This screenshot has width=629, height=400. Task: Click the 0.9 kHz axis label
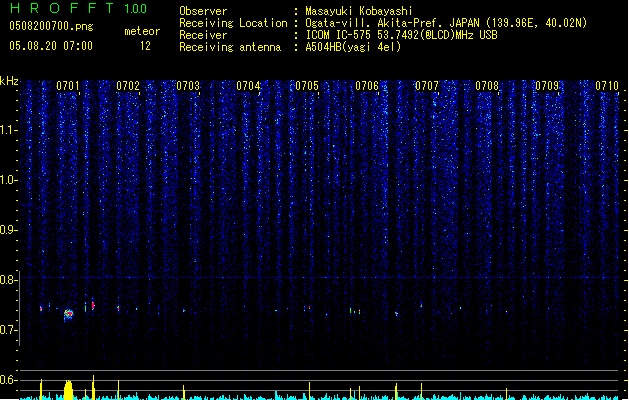click(x=9, y=230)
